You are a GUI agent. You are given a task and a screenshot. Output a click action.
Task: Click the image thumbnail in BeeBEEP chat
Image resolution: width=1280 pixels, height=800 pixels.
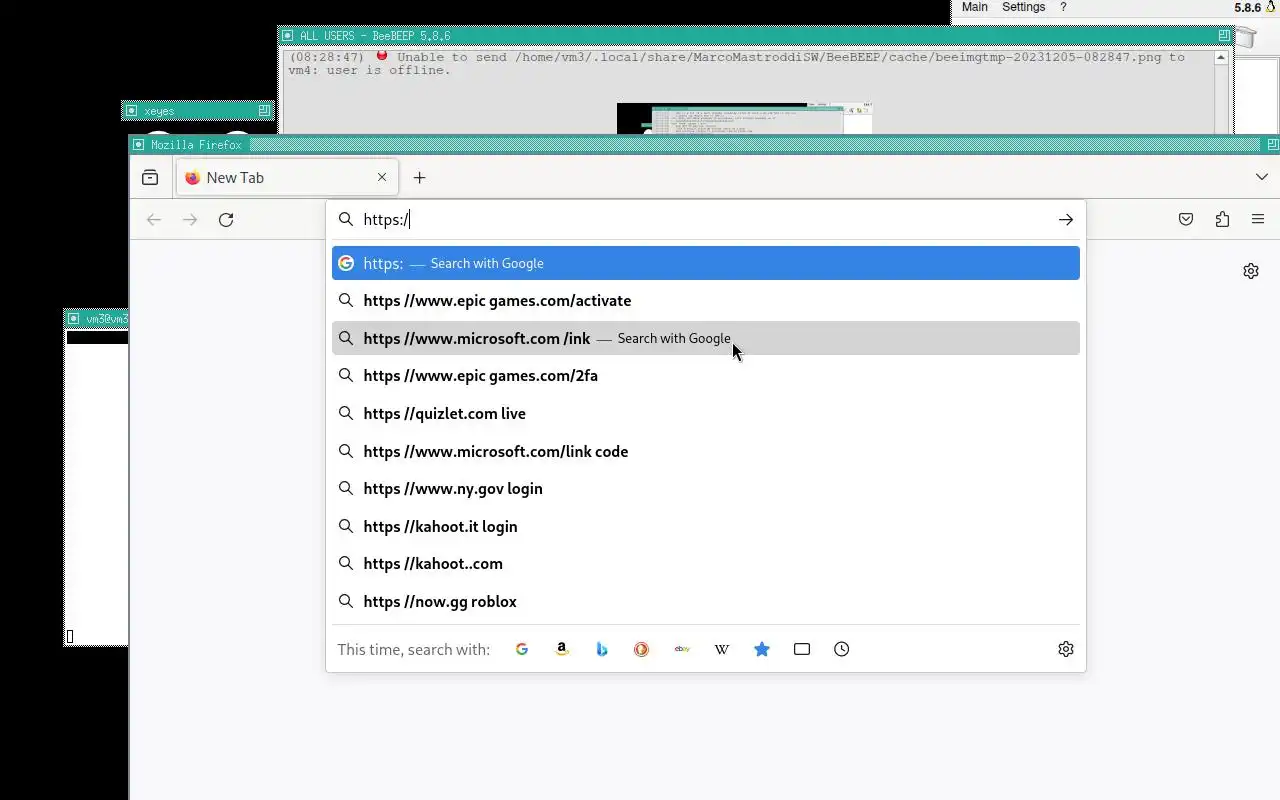point(745,118)
